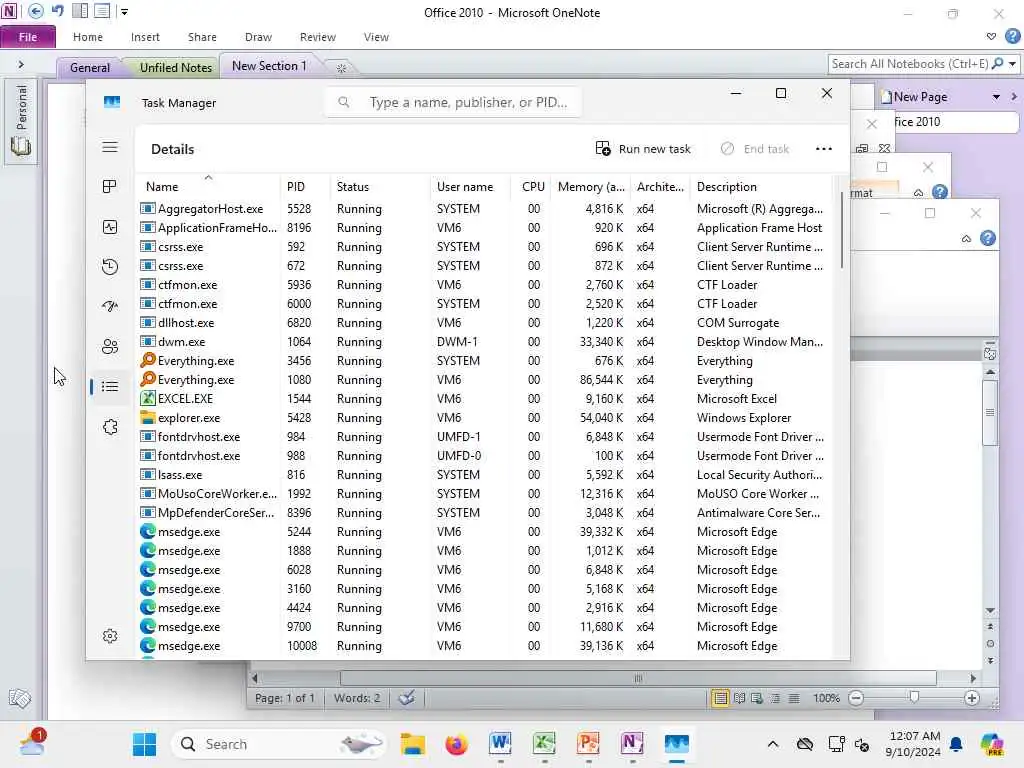
Task: Click the New Page button in OneNote
Action: point(915,97)
